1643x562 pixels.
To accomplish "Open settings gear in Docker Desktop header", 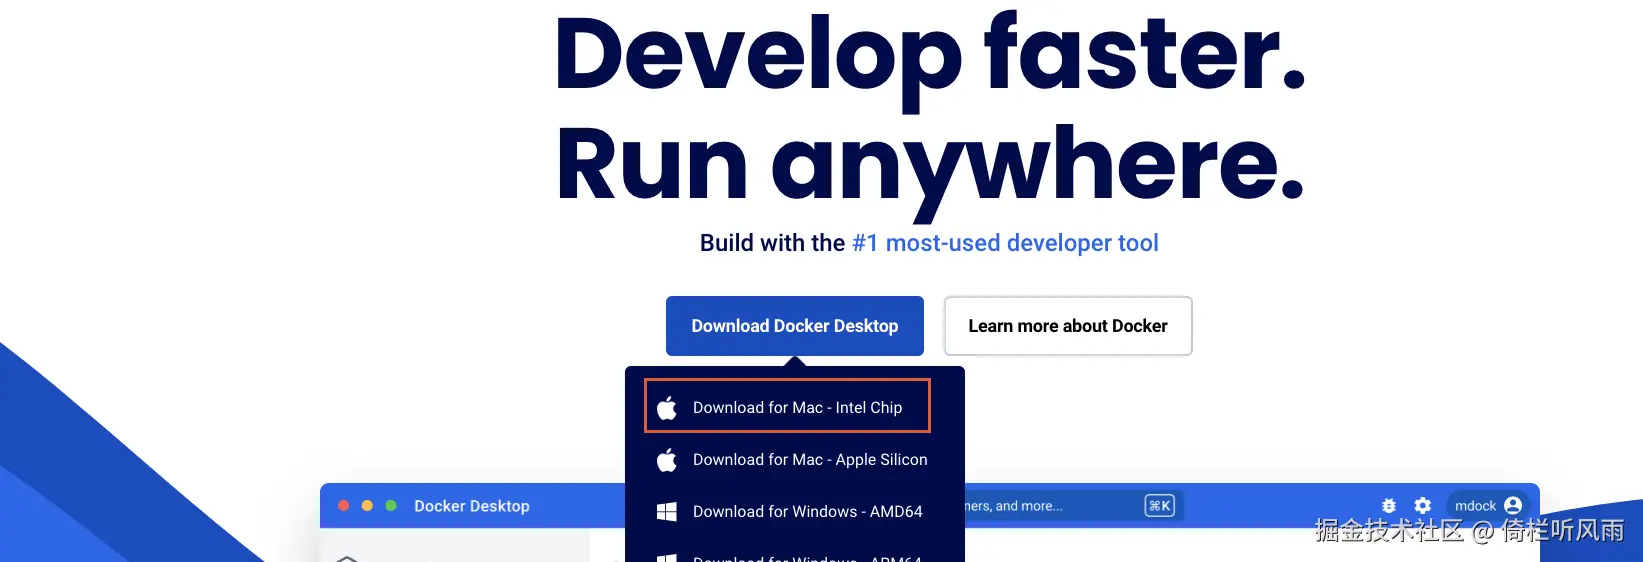I will point(1423,506).
